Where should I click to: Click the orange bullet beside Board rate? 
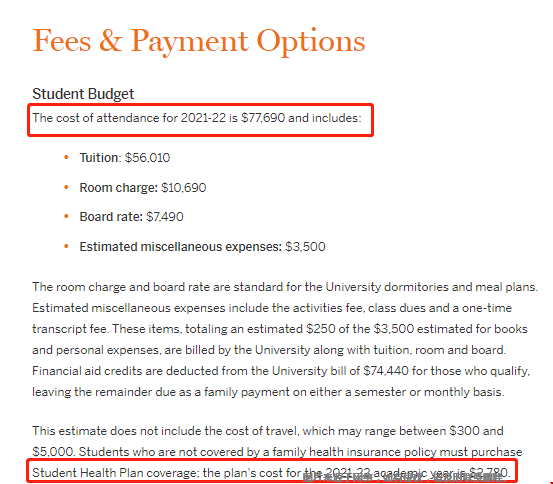pyautogui.click(x=66, y=217)
